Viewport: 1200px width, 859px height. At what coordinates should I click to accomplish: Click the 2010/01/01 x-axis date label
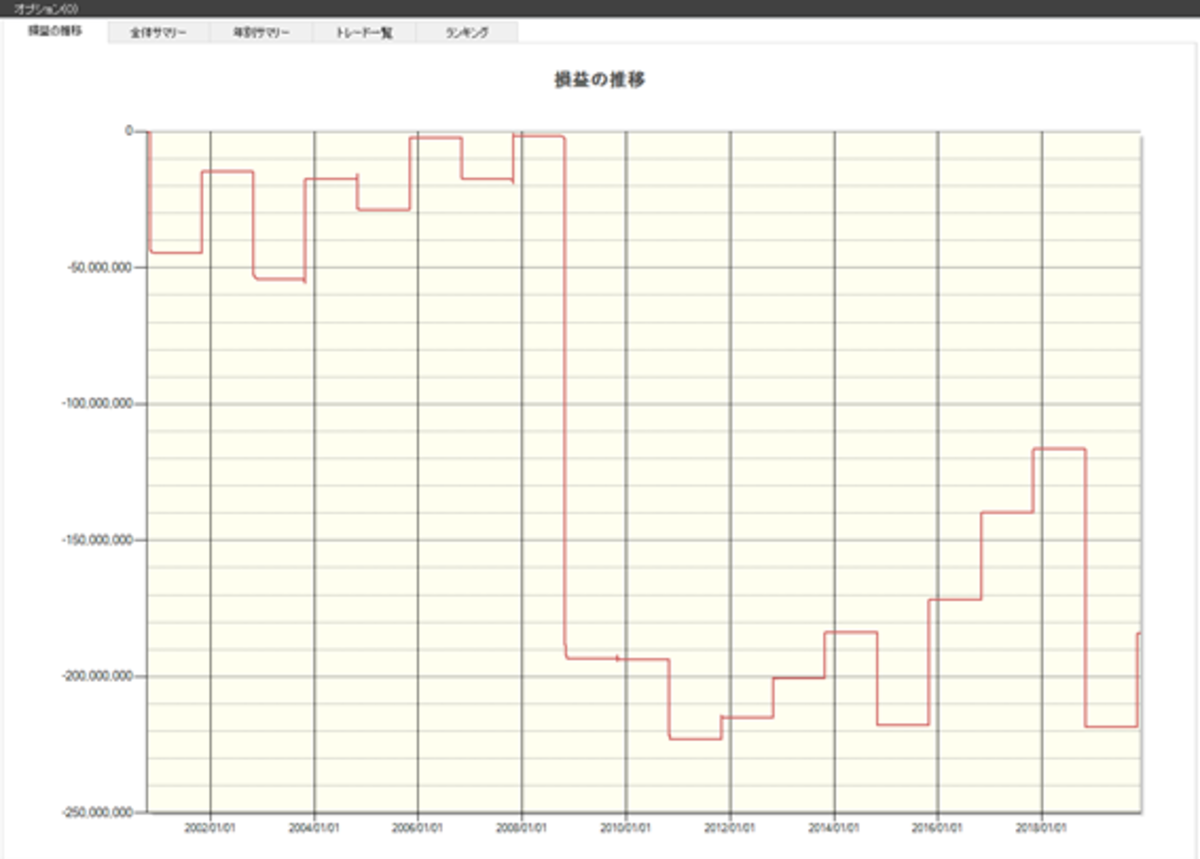(x=626, y=829)
